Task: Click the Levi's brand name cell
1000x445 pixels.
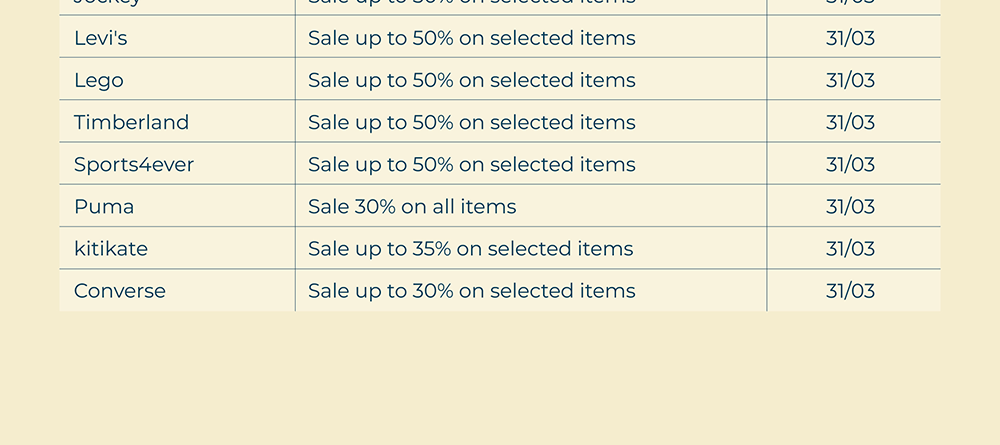Action: coord(100,38)
